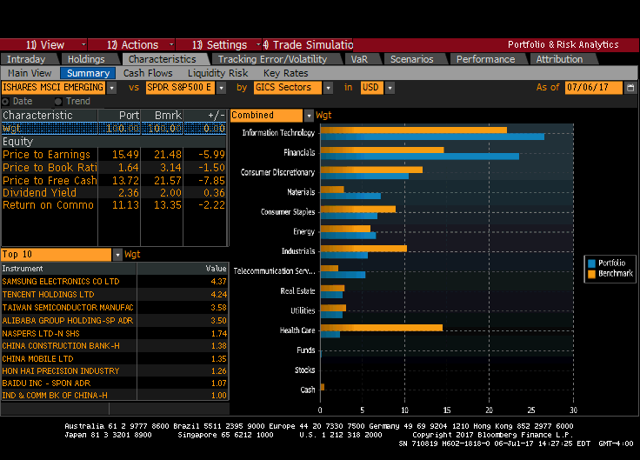Click the Return on Common row

[x=114, y=205]
